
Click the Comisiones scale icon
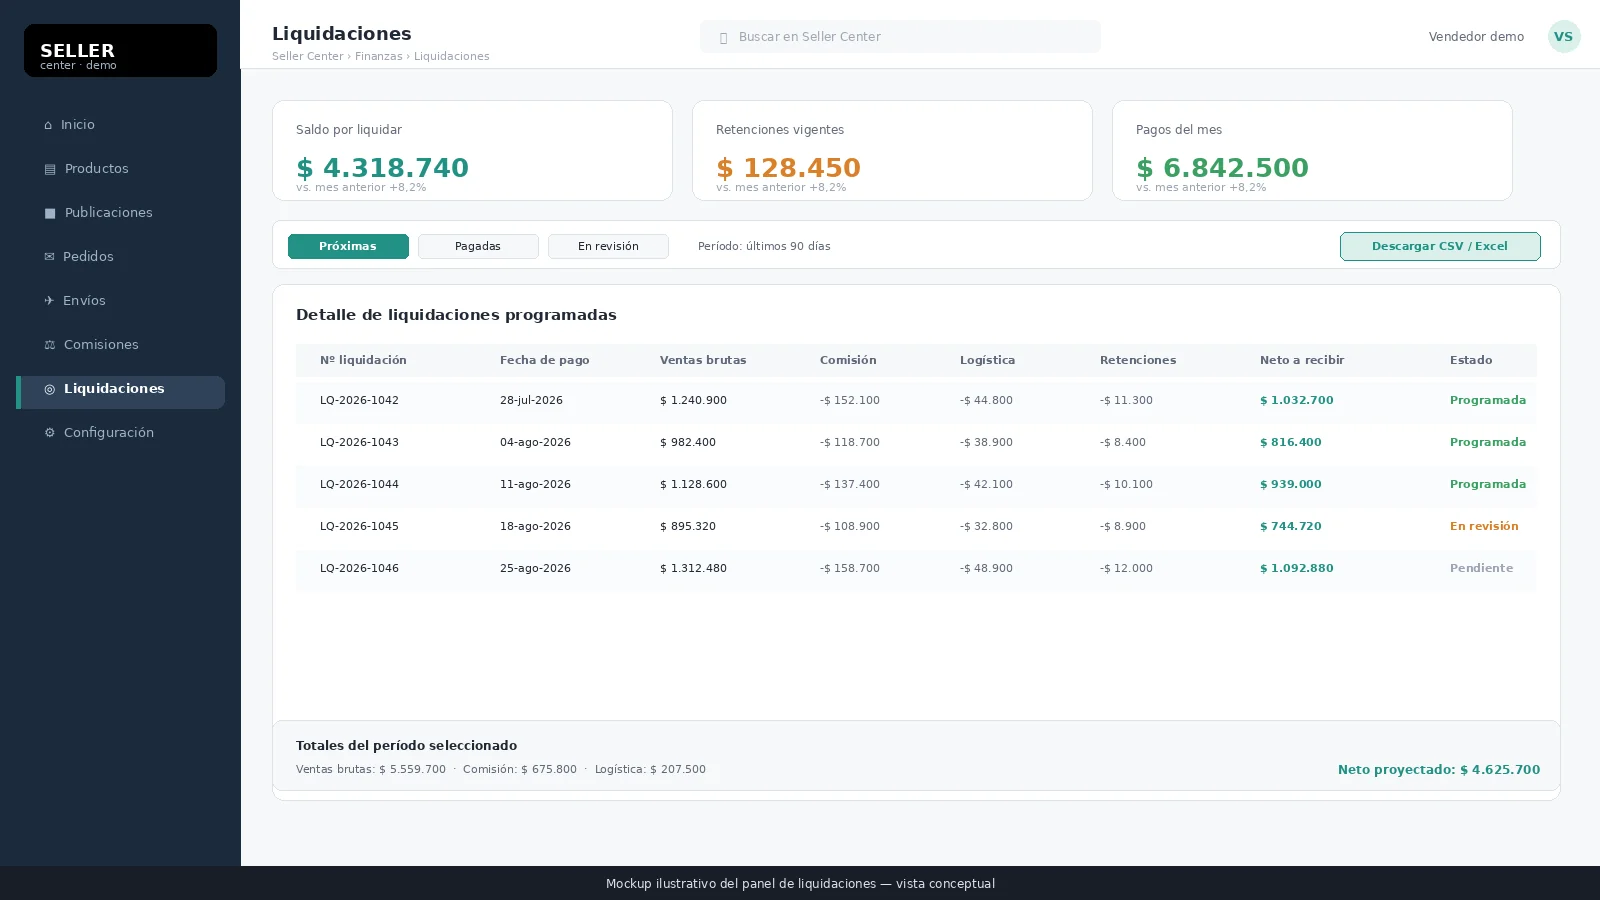[49, 345]
